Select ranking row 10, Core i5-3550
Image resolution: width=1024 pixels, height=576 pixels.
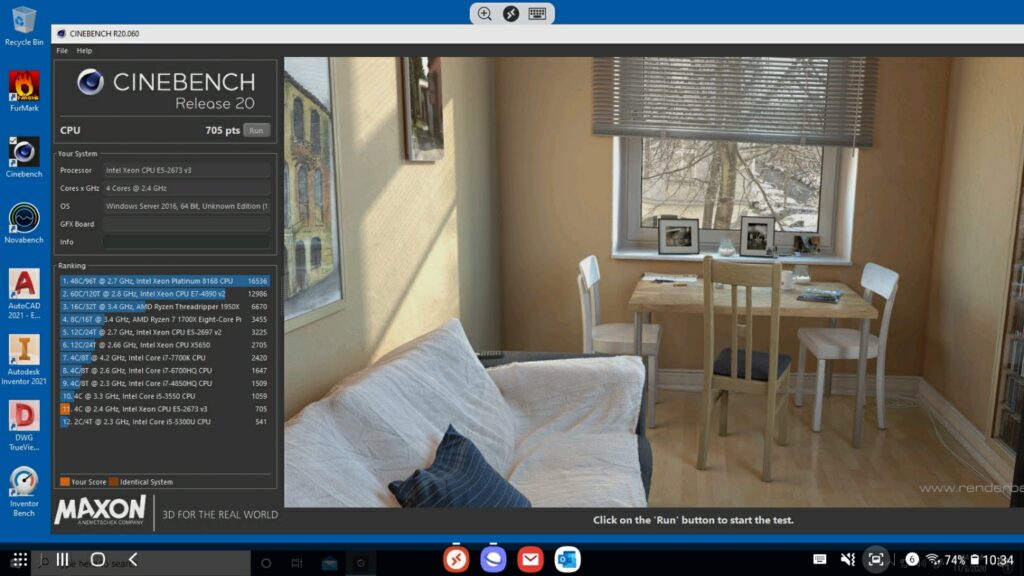pyautogui.click(x=165, y=396)
